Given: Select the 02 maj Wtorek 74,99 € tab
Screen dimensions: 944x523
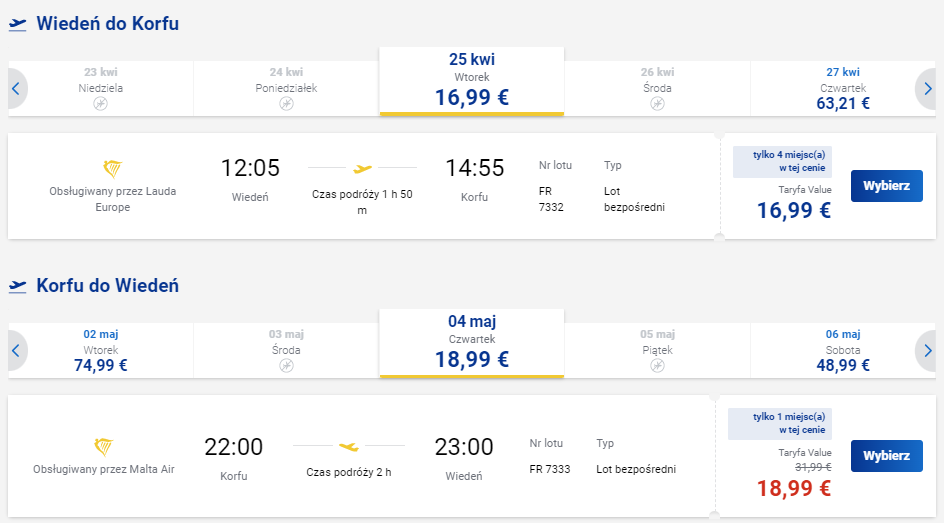Looking at the screenshot, I should [x=101, y=350].
